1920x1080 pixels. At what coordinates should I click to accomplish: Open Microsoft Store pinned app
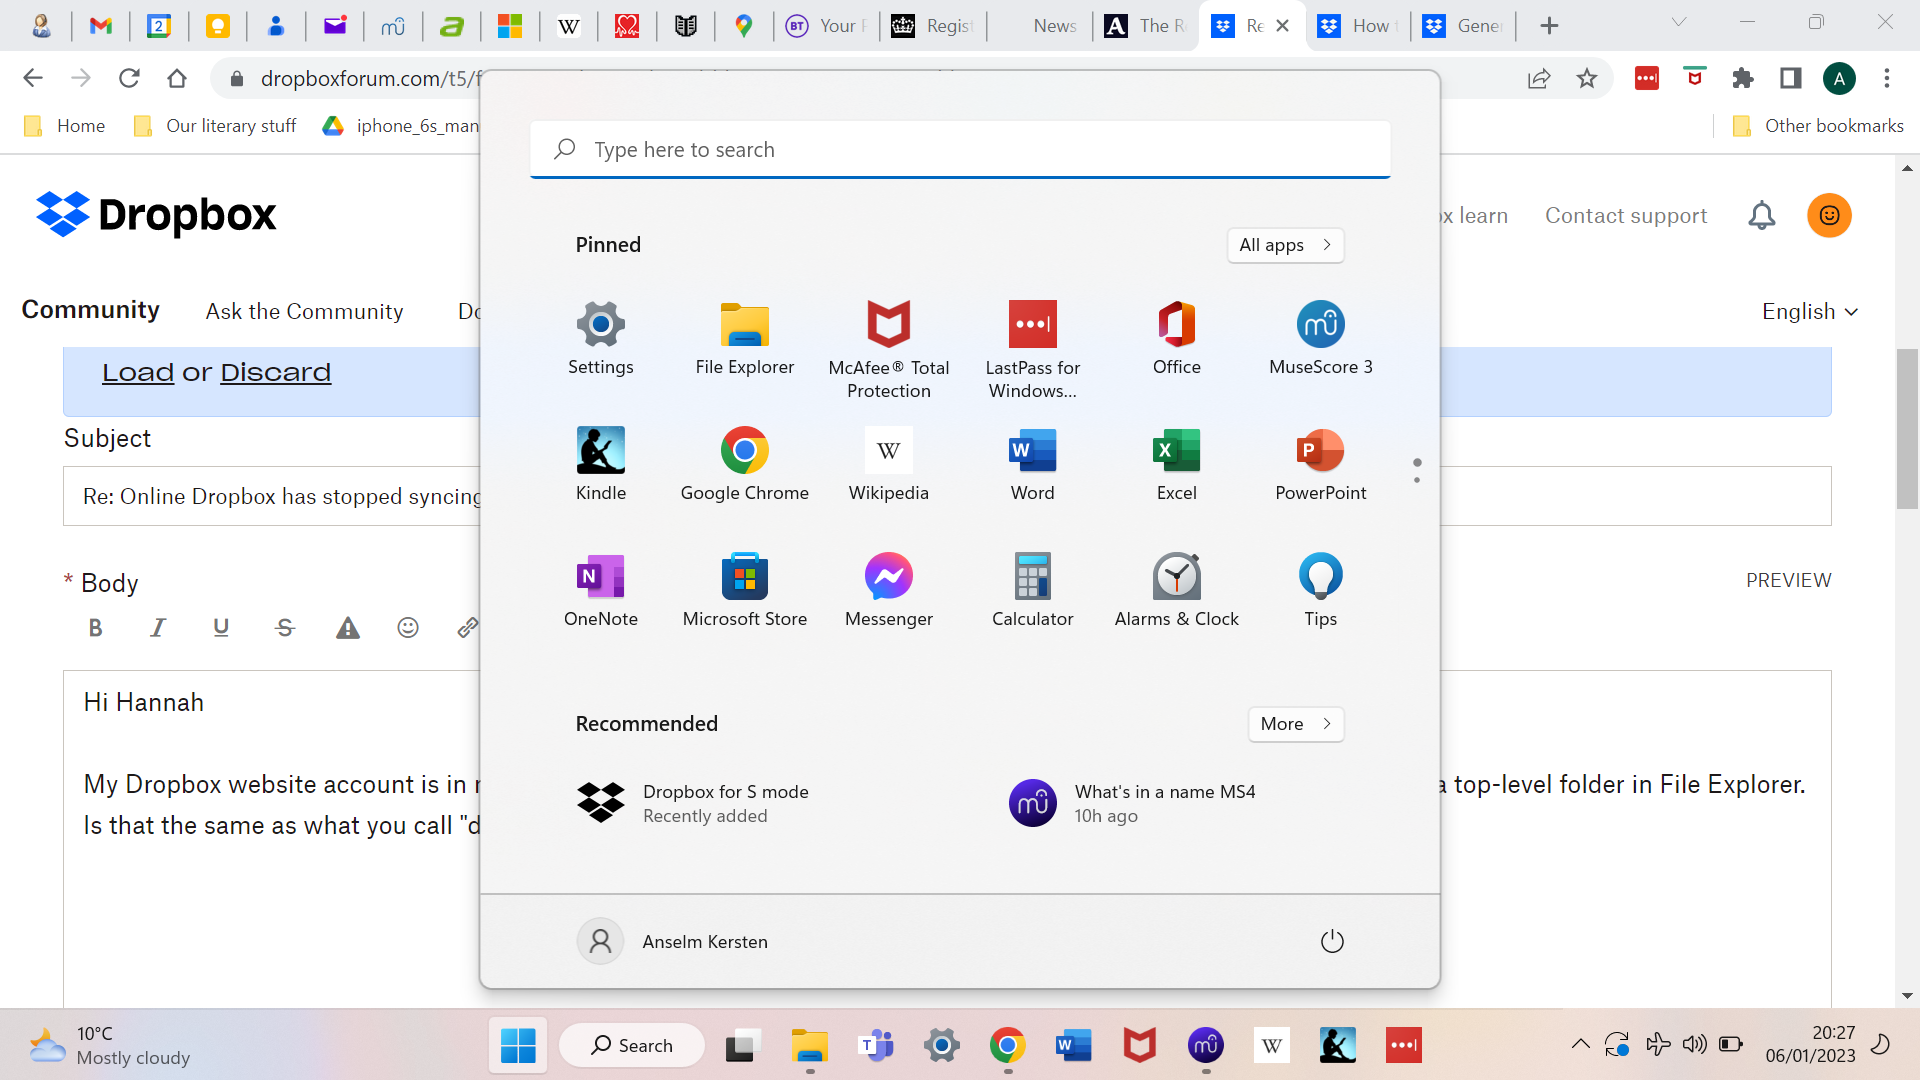[745, 590]
